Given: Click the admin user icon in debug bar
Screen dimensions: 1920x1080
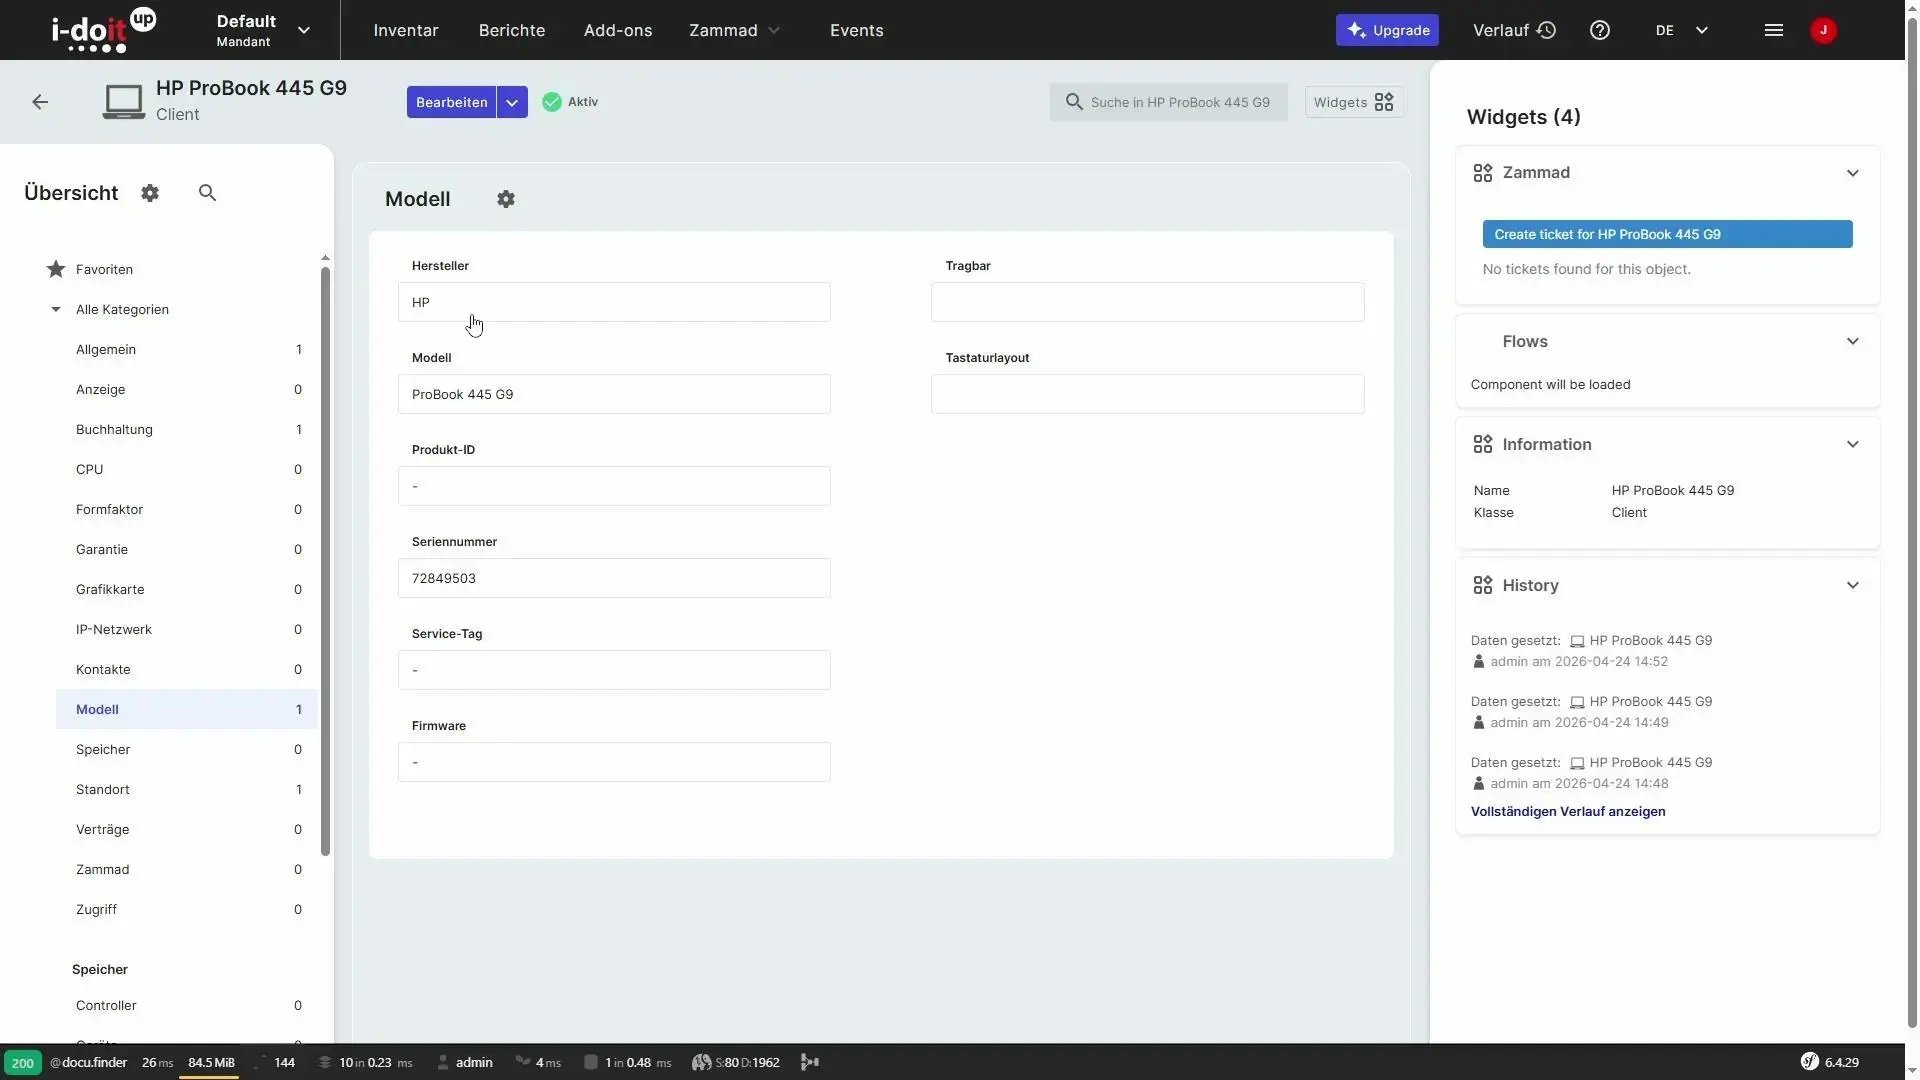Looking at the screenshot, I should pyautogui.click(x=443, y=1062).
